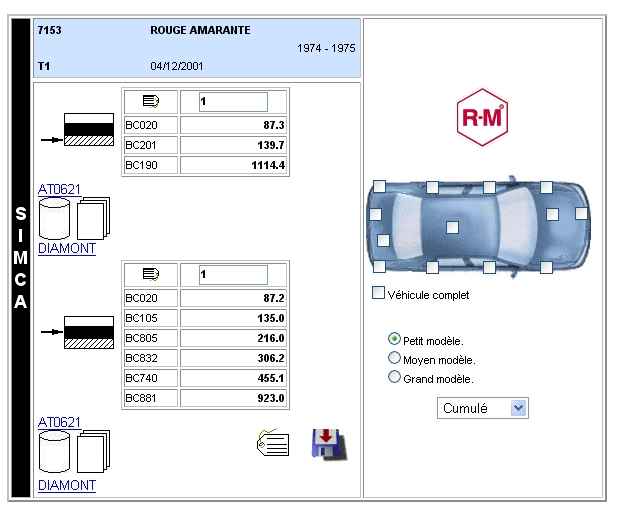Check the Véhicule complet checkbox

click(378, 293)
